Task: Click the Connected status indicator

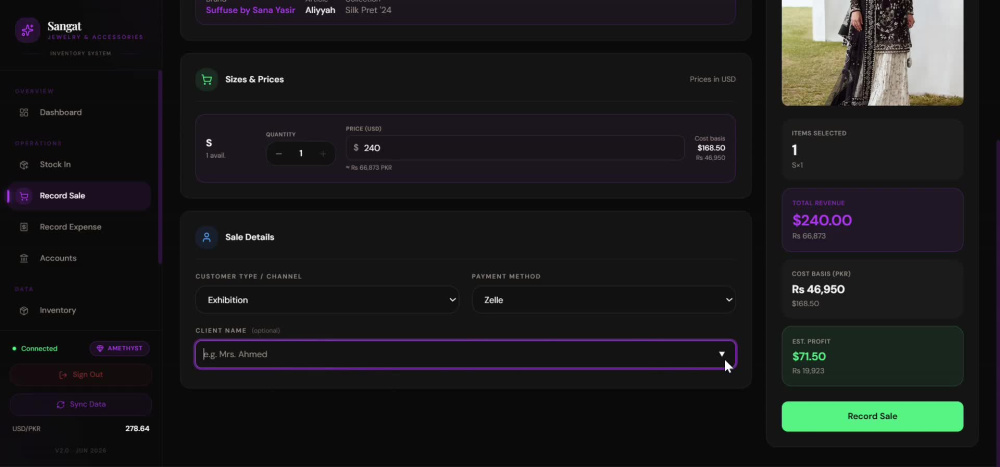Action: pyautogui.click(x=35, y=349)
